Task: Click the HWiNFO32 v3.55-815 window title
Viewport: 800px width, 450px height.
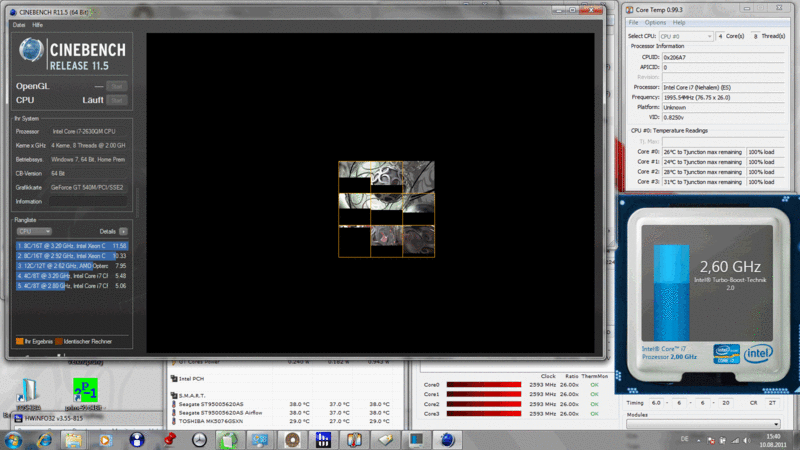Action: click(x=54, y=418)
